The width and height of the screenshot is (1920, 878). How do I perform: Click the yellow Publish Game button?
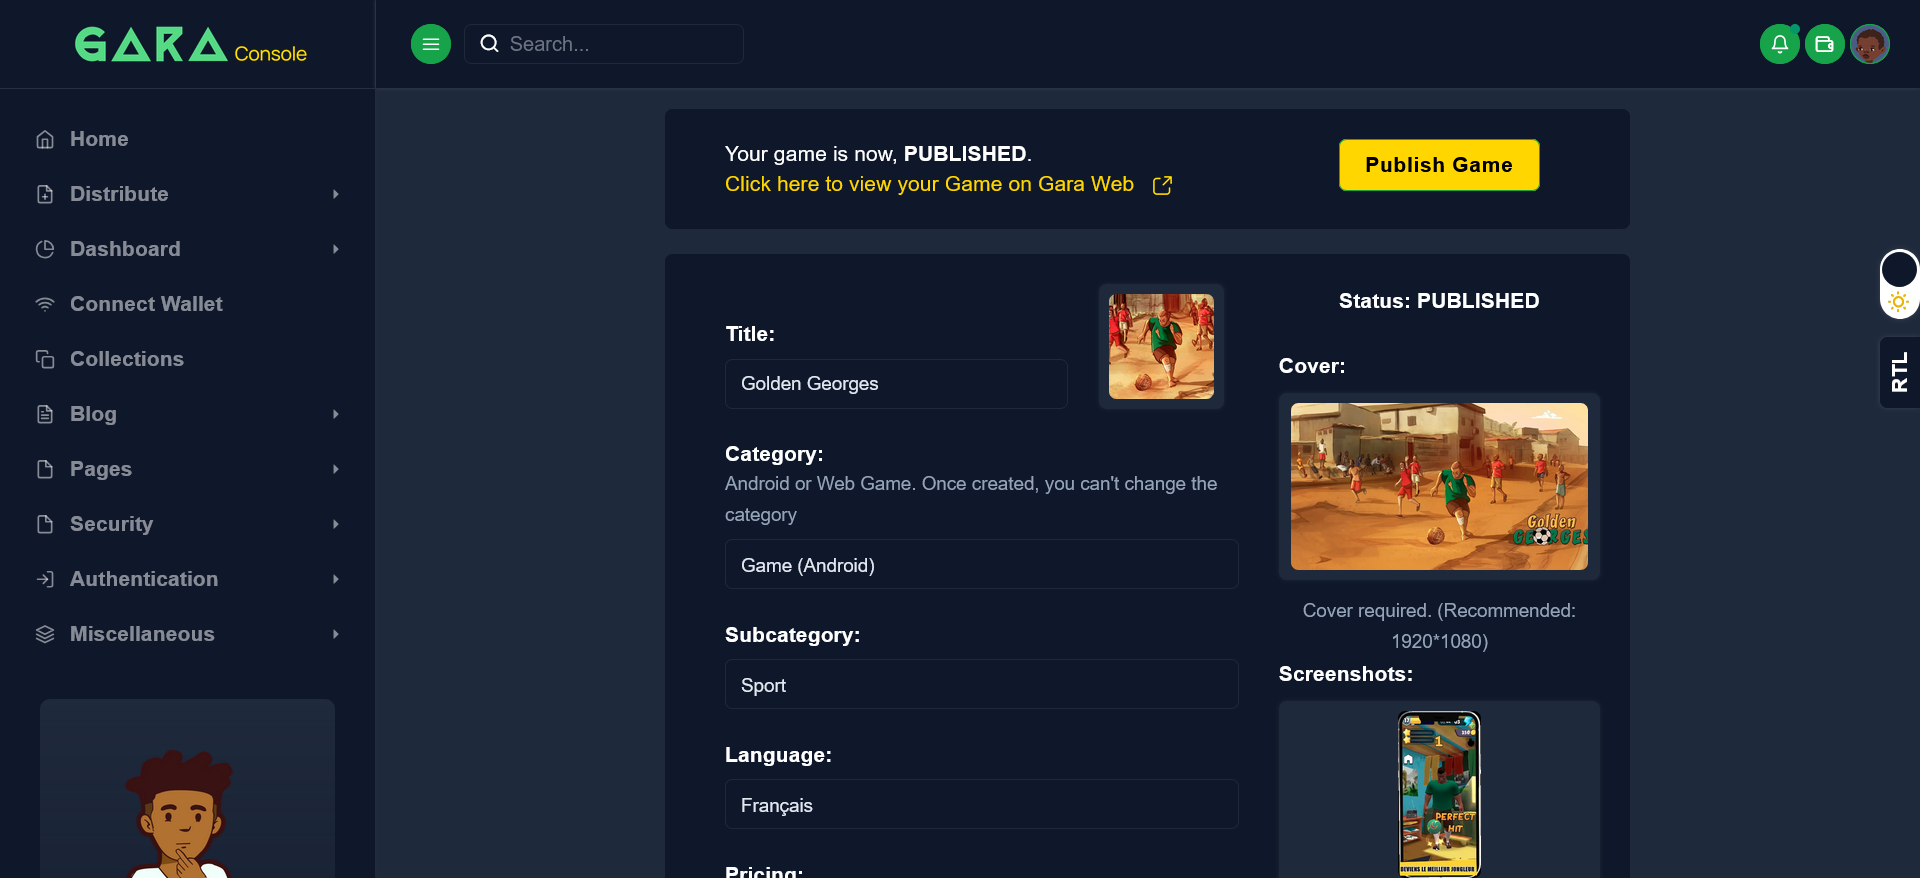click(x=1439, y=165)
